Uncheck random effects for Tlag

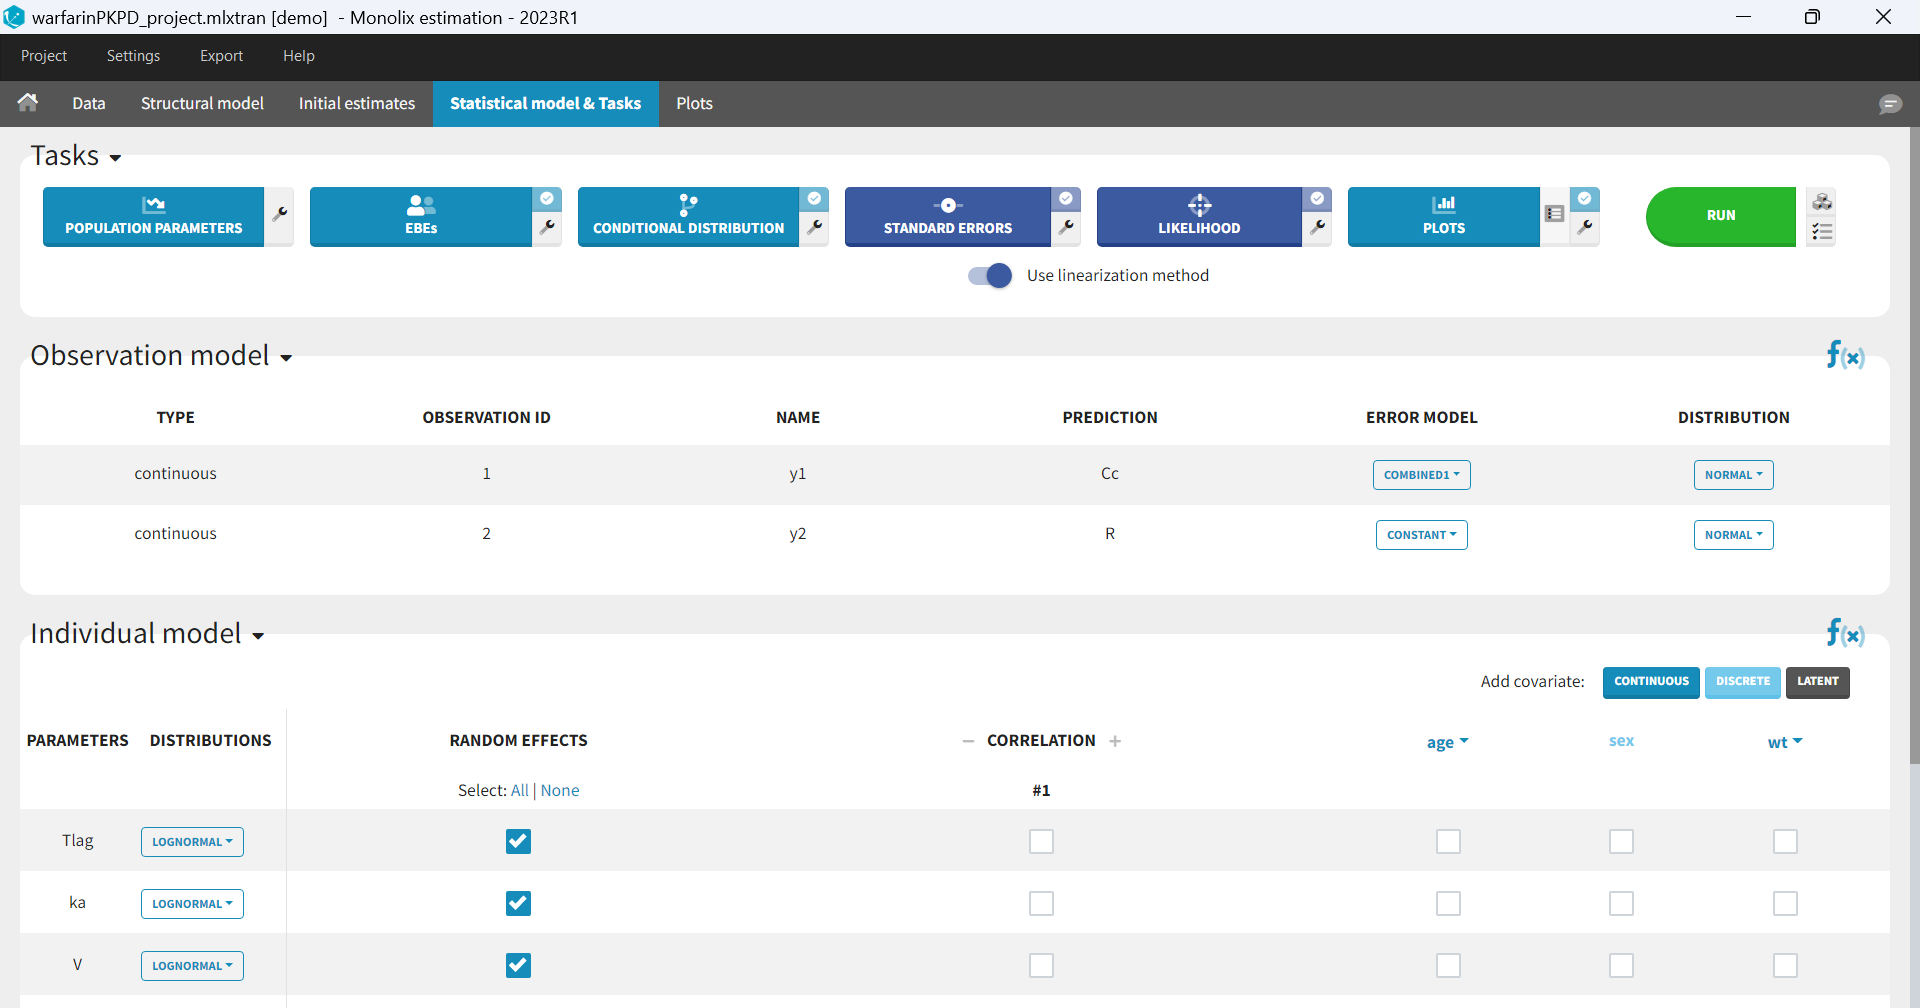(x=518, y=841)
